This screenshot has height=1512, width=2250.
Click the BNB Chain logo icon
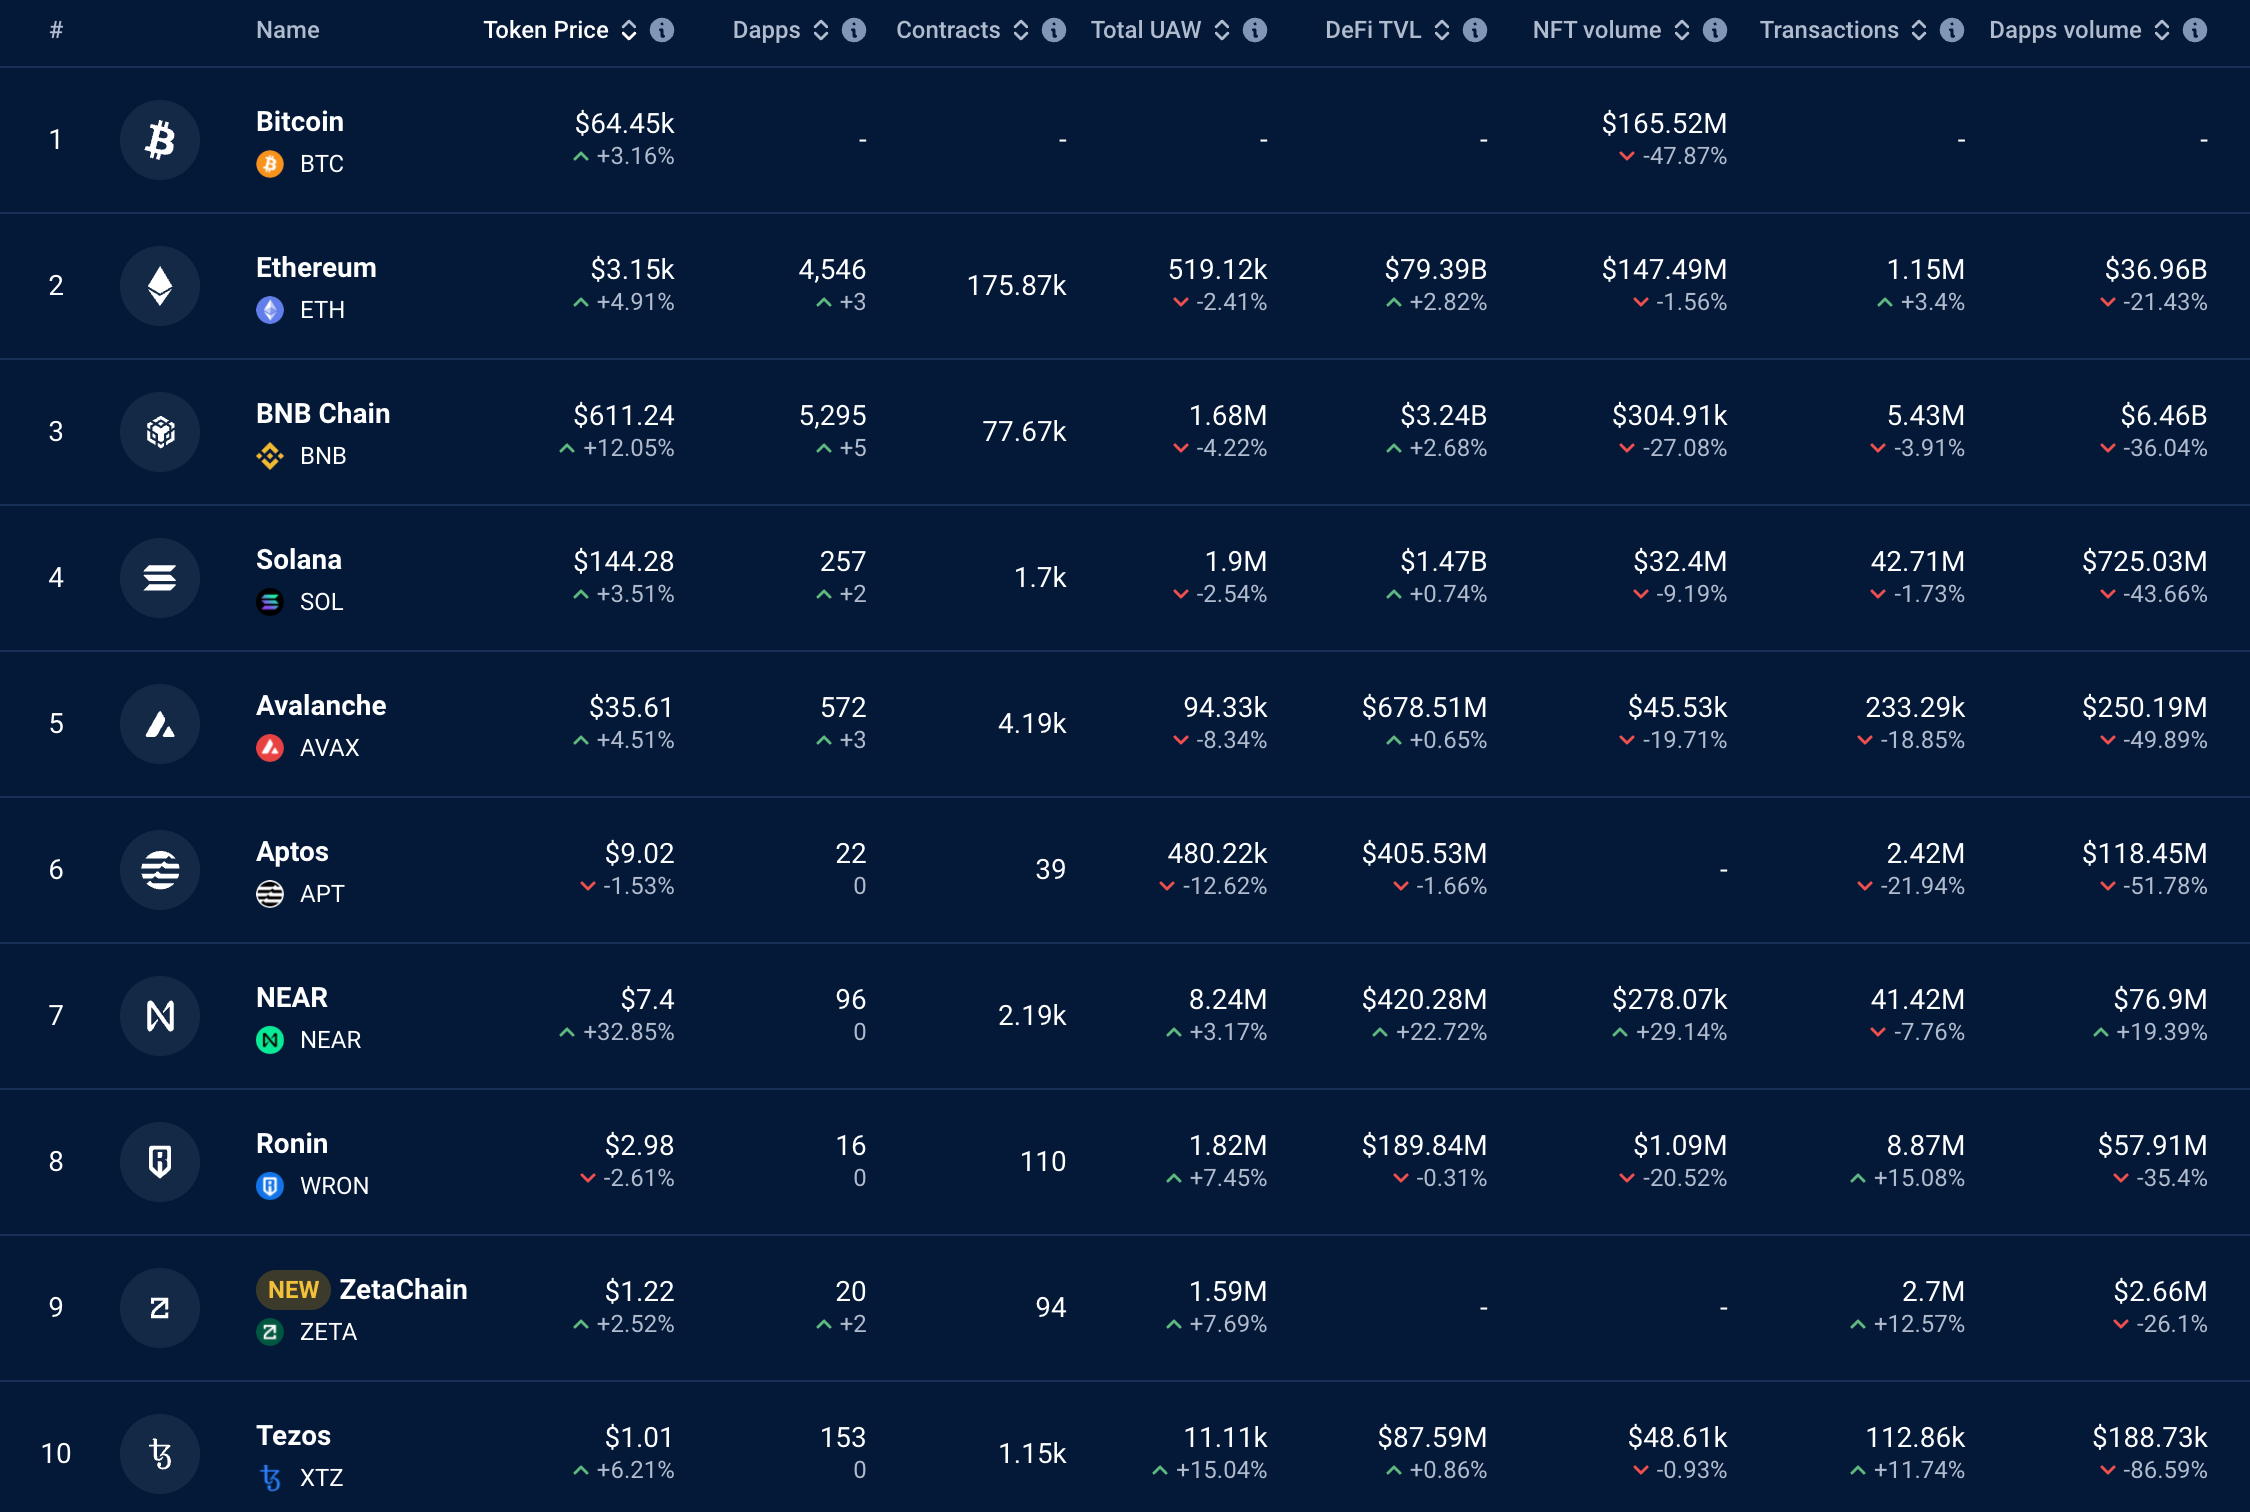[160, 432]
